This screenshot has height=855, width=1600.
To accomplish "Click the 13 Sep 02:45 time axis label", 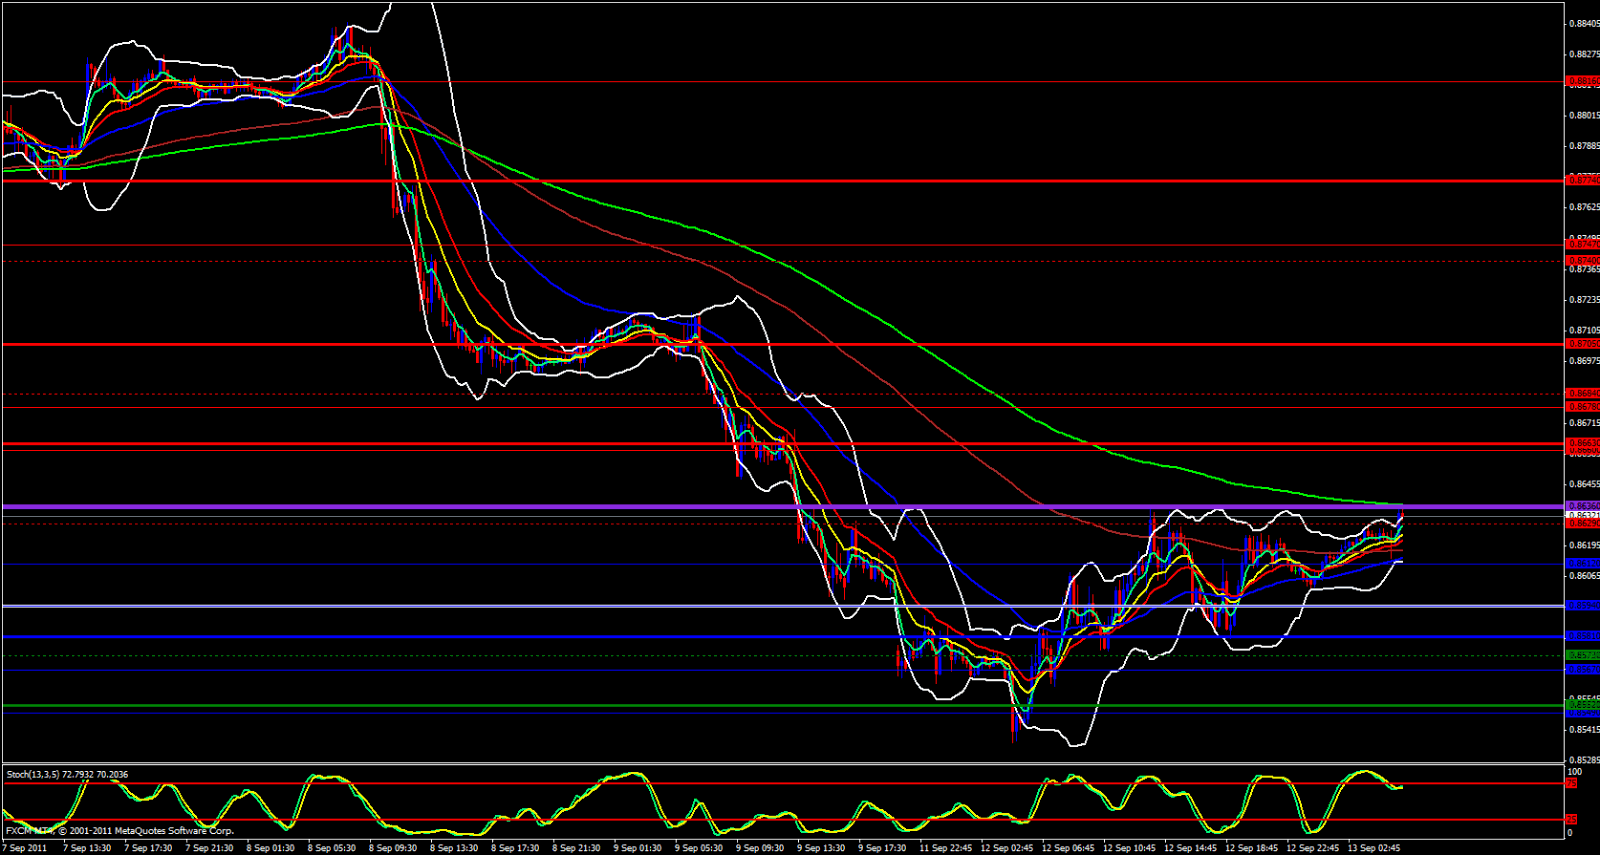I will tap(1374, 848).
